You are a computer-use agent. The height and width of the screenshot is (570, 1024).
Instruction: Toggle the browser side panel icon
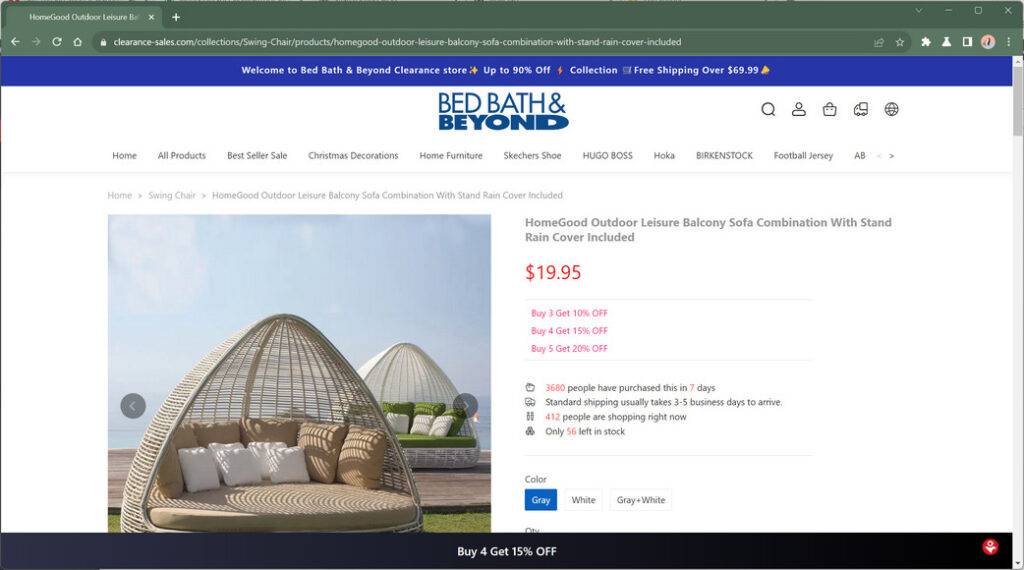967,42
